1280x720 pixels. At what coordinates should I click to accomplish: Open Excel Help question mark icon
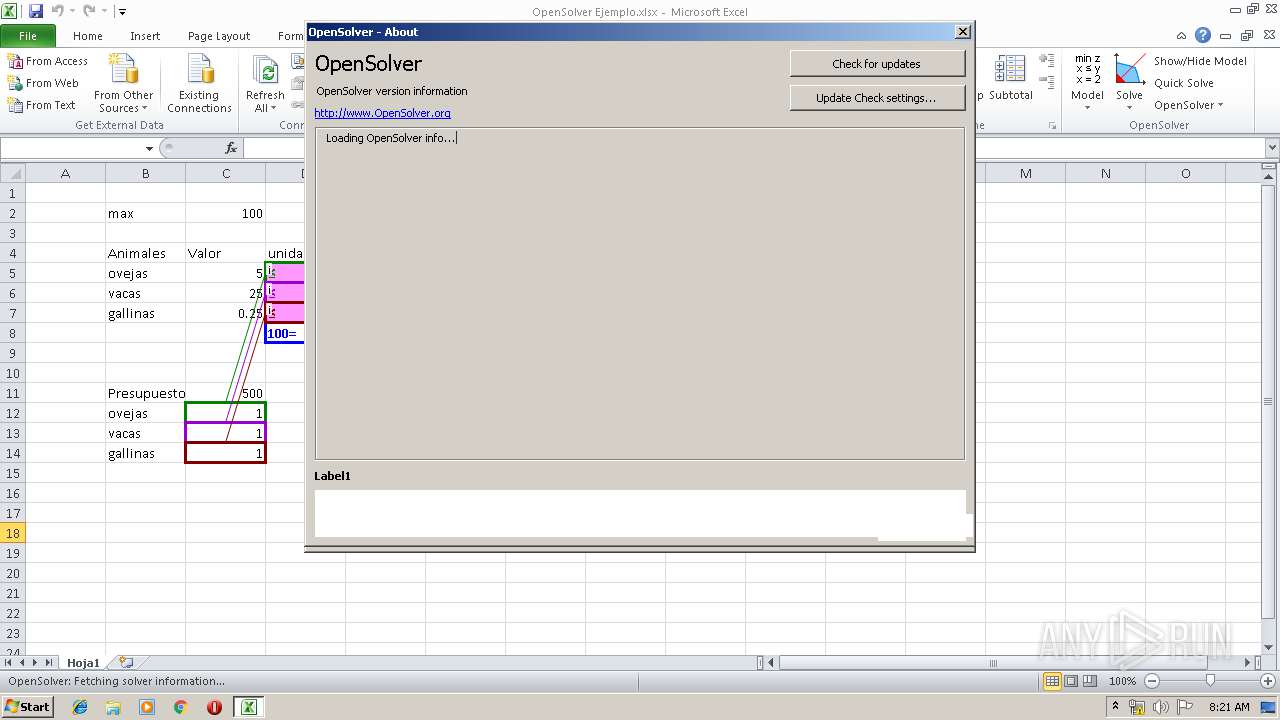pos(1203,35)
